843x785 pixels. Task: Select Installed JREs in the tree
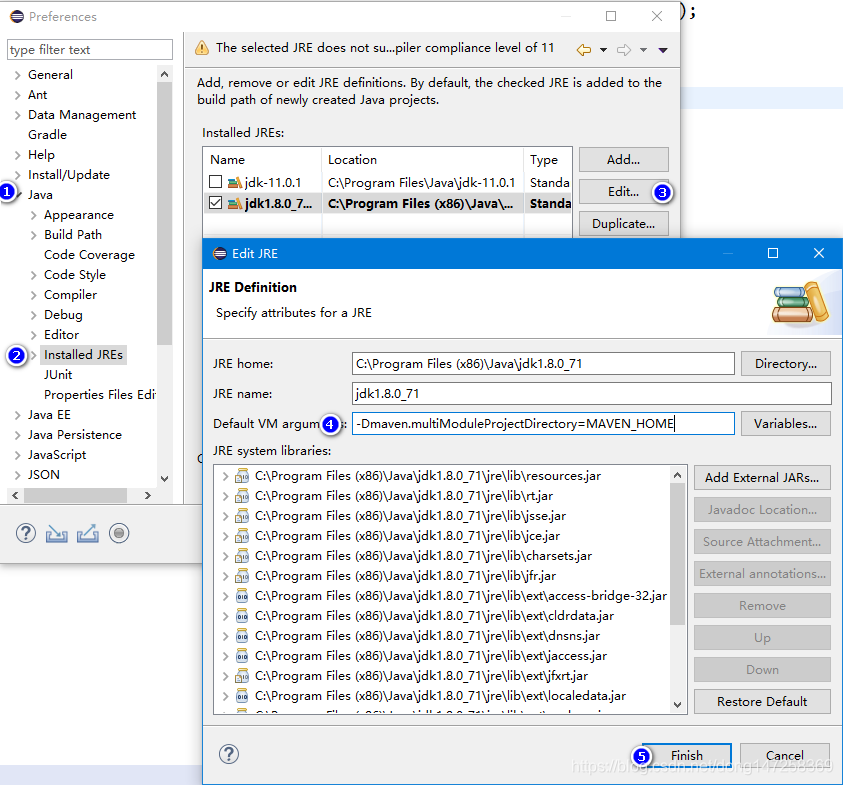[x=83, y=355]
